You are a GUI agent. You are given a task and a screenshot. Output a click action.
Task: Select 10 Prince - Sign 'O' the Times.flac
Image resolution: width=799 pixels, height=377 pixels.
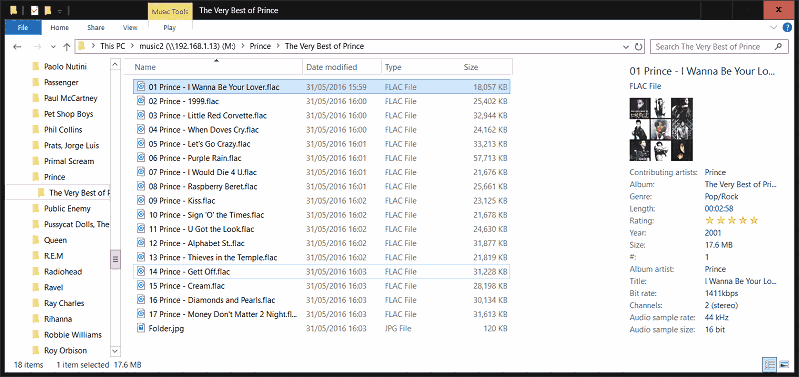[322, 215]
